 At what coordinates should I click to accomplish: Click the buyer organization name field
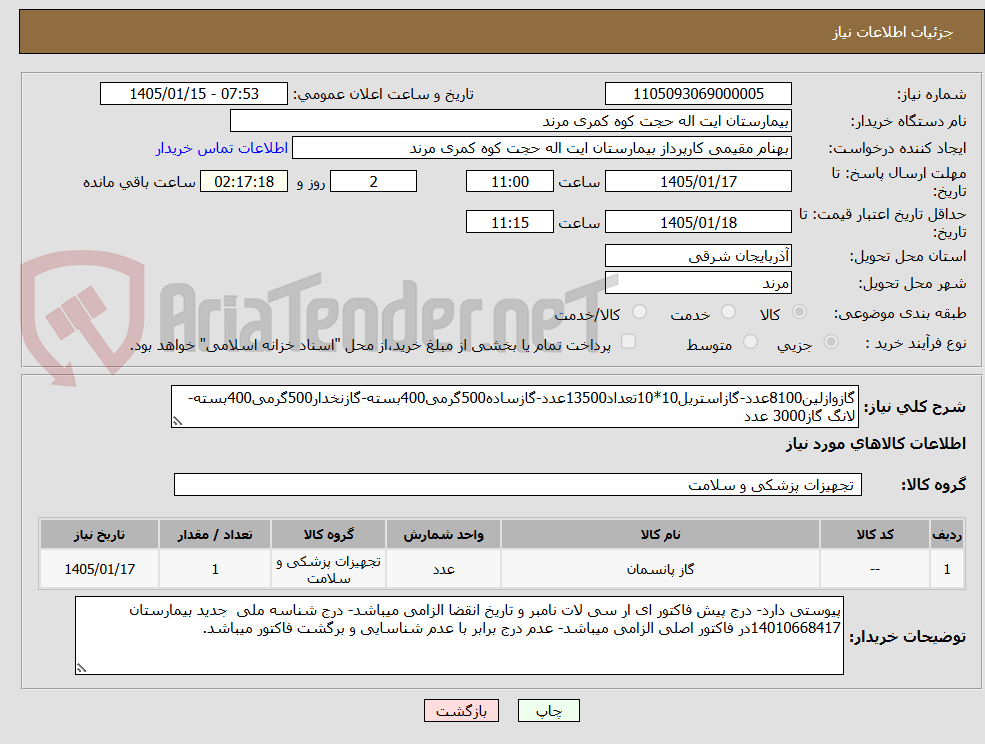coord(511,121)
